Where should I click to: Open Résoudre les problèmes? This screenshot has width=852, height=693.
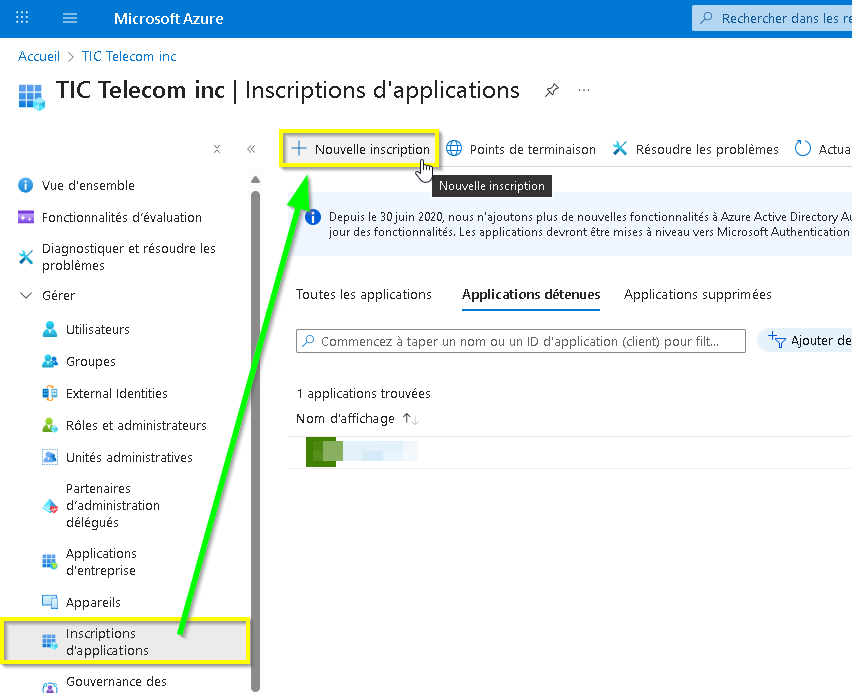696,149
